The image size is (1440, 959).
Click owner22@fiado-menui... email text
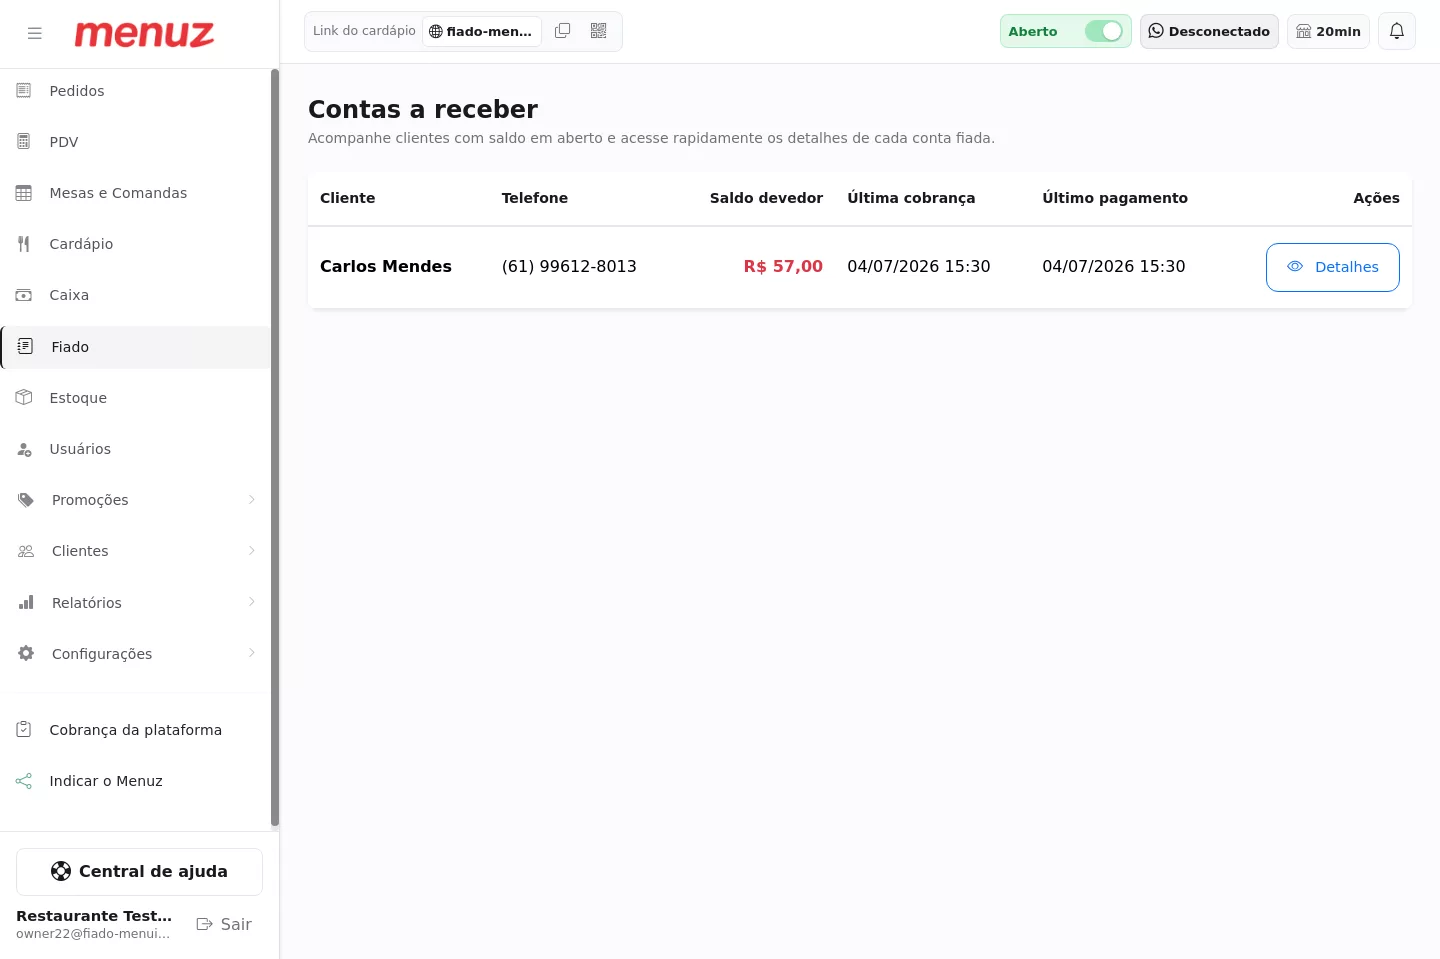(93, 934)
